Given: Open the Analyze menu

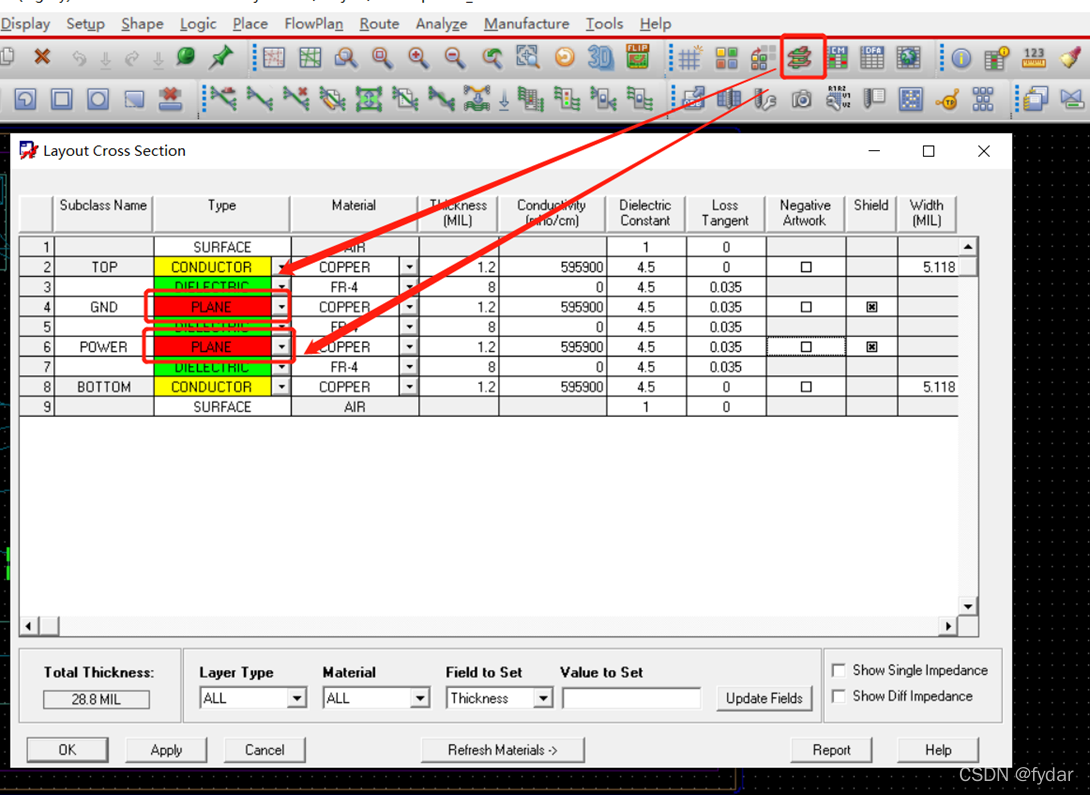Looking at the screenshot, I should [x=441, y=24].
